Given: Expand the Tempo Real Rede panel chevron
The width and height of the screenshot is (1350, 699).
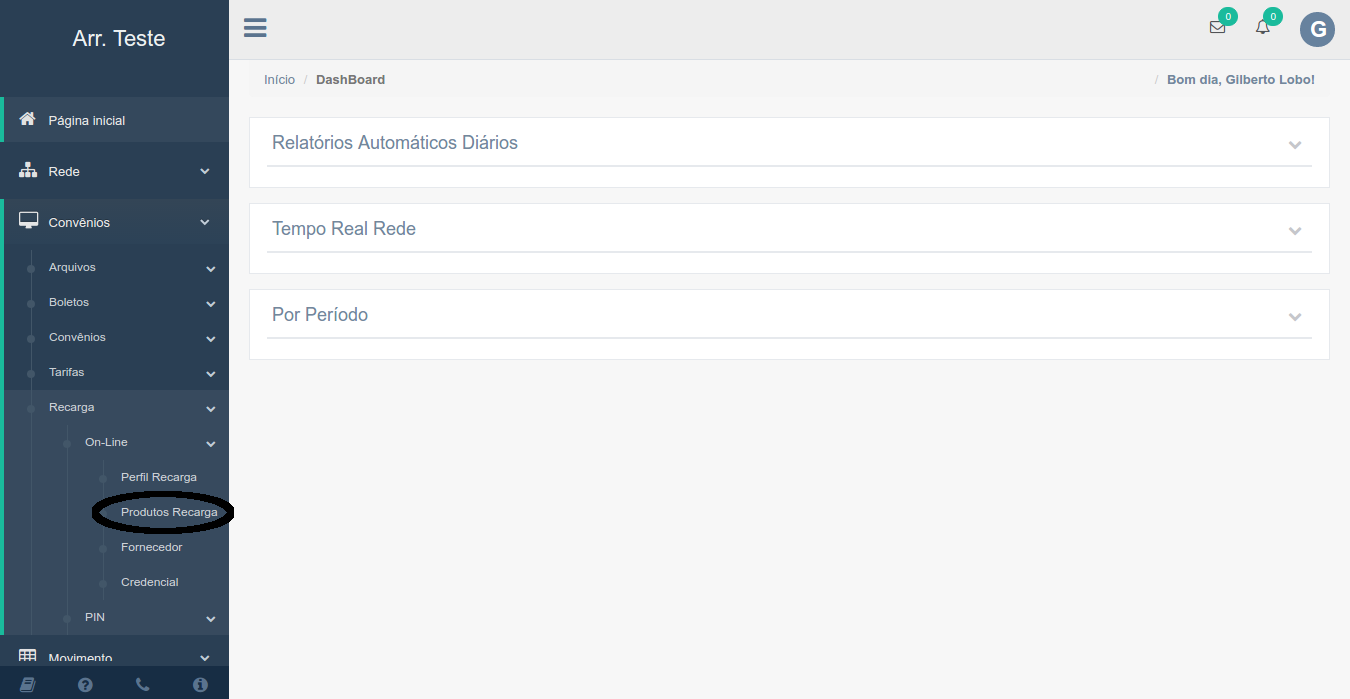Looking at the screenshot, I should click(1295, 230).
